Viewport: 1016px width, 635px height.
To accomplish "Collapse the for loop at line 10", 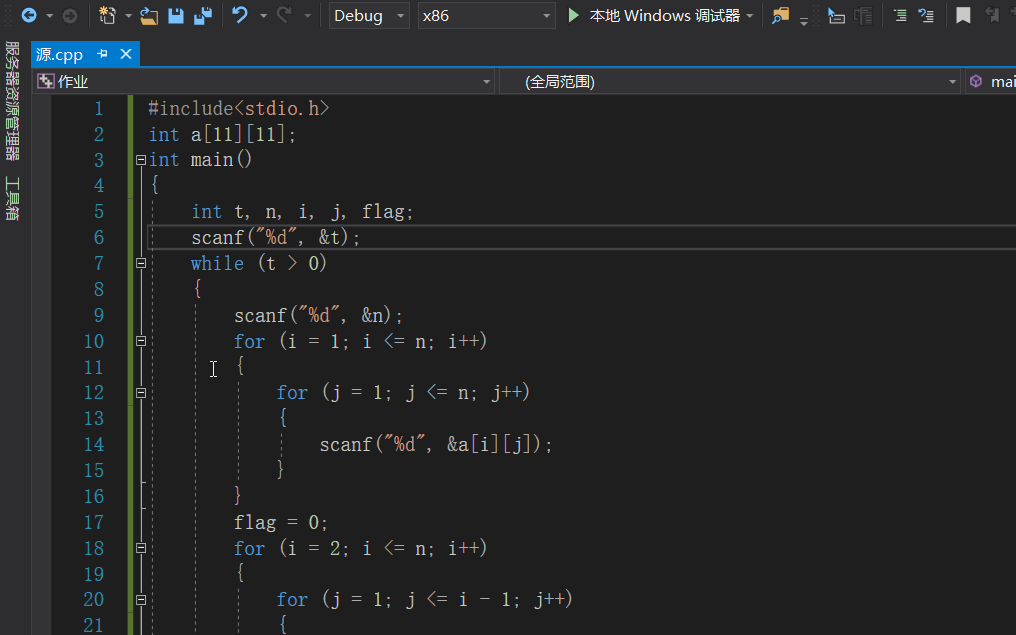I will tap(140, 341).
